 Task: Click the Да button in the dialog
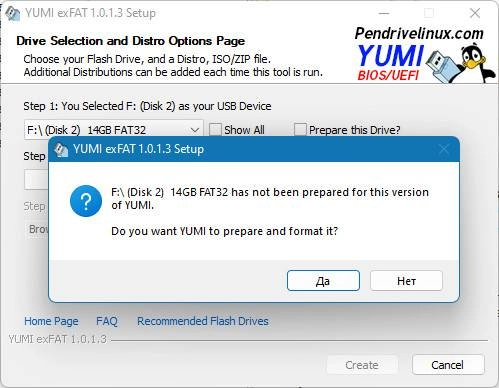click(323, 281)
